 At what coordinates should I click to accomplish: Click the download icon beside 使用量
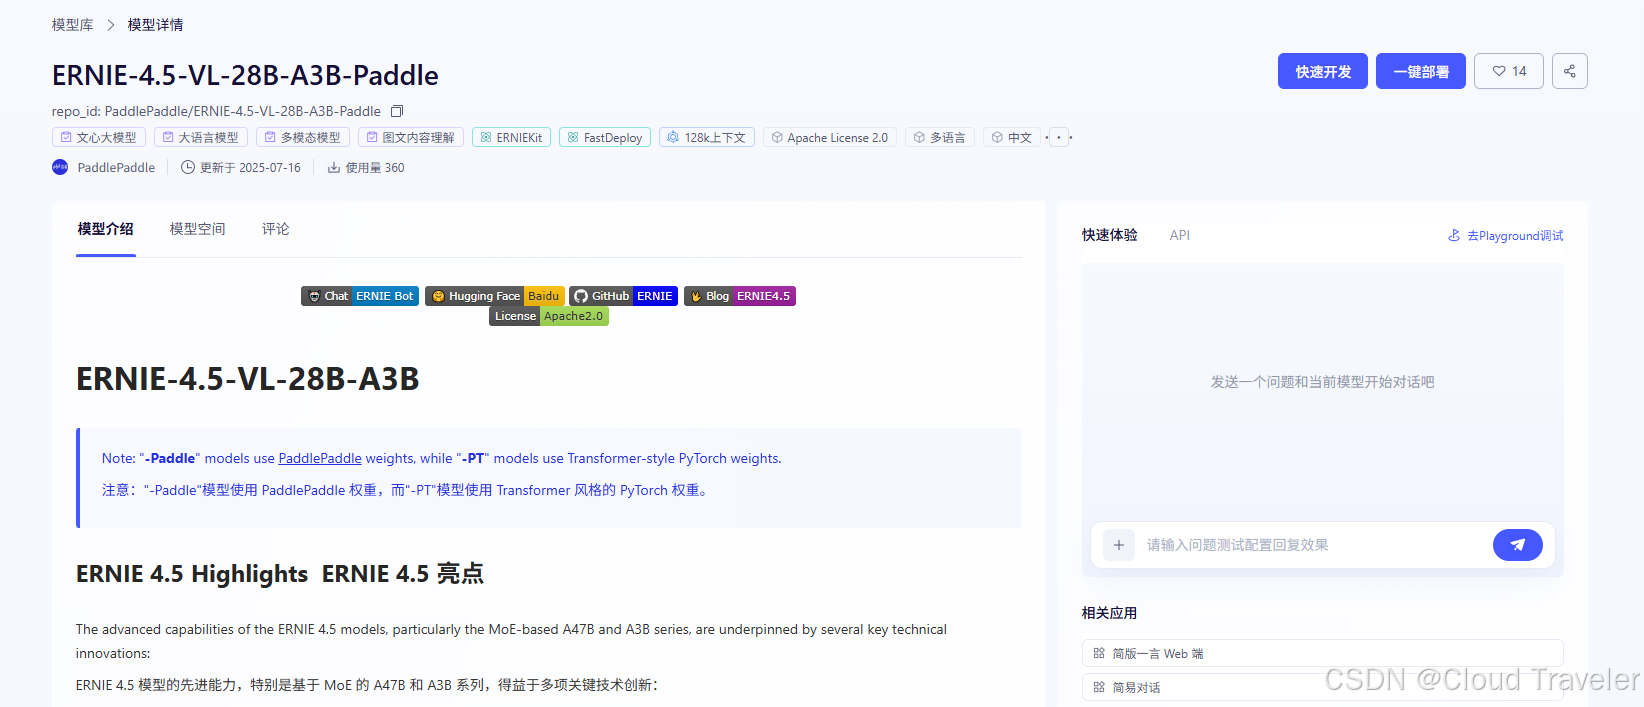click(334, 167)
